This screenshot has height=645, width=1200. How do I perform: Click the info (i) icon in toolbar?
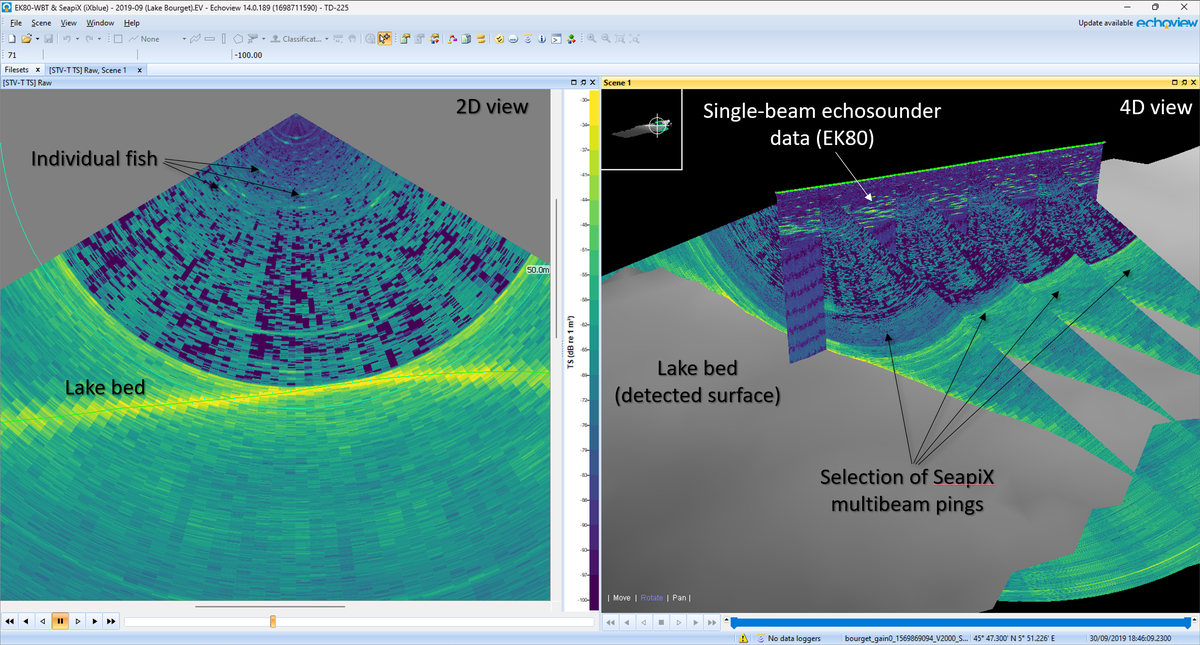tap(542, 38)
